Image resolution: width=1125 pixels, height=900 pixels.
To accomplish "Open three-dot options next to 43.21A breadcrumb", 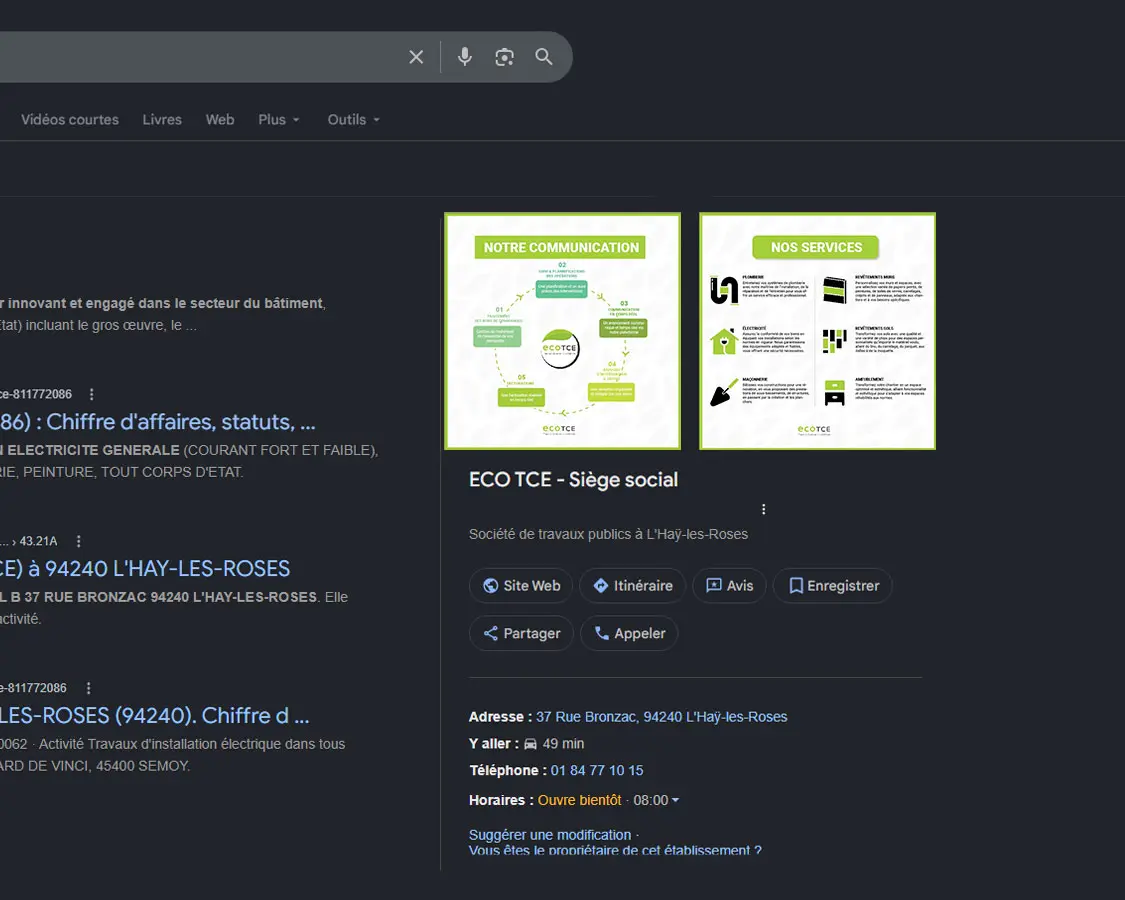I will coord(78,541).
